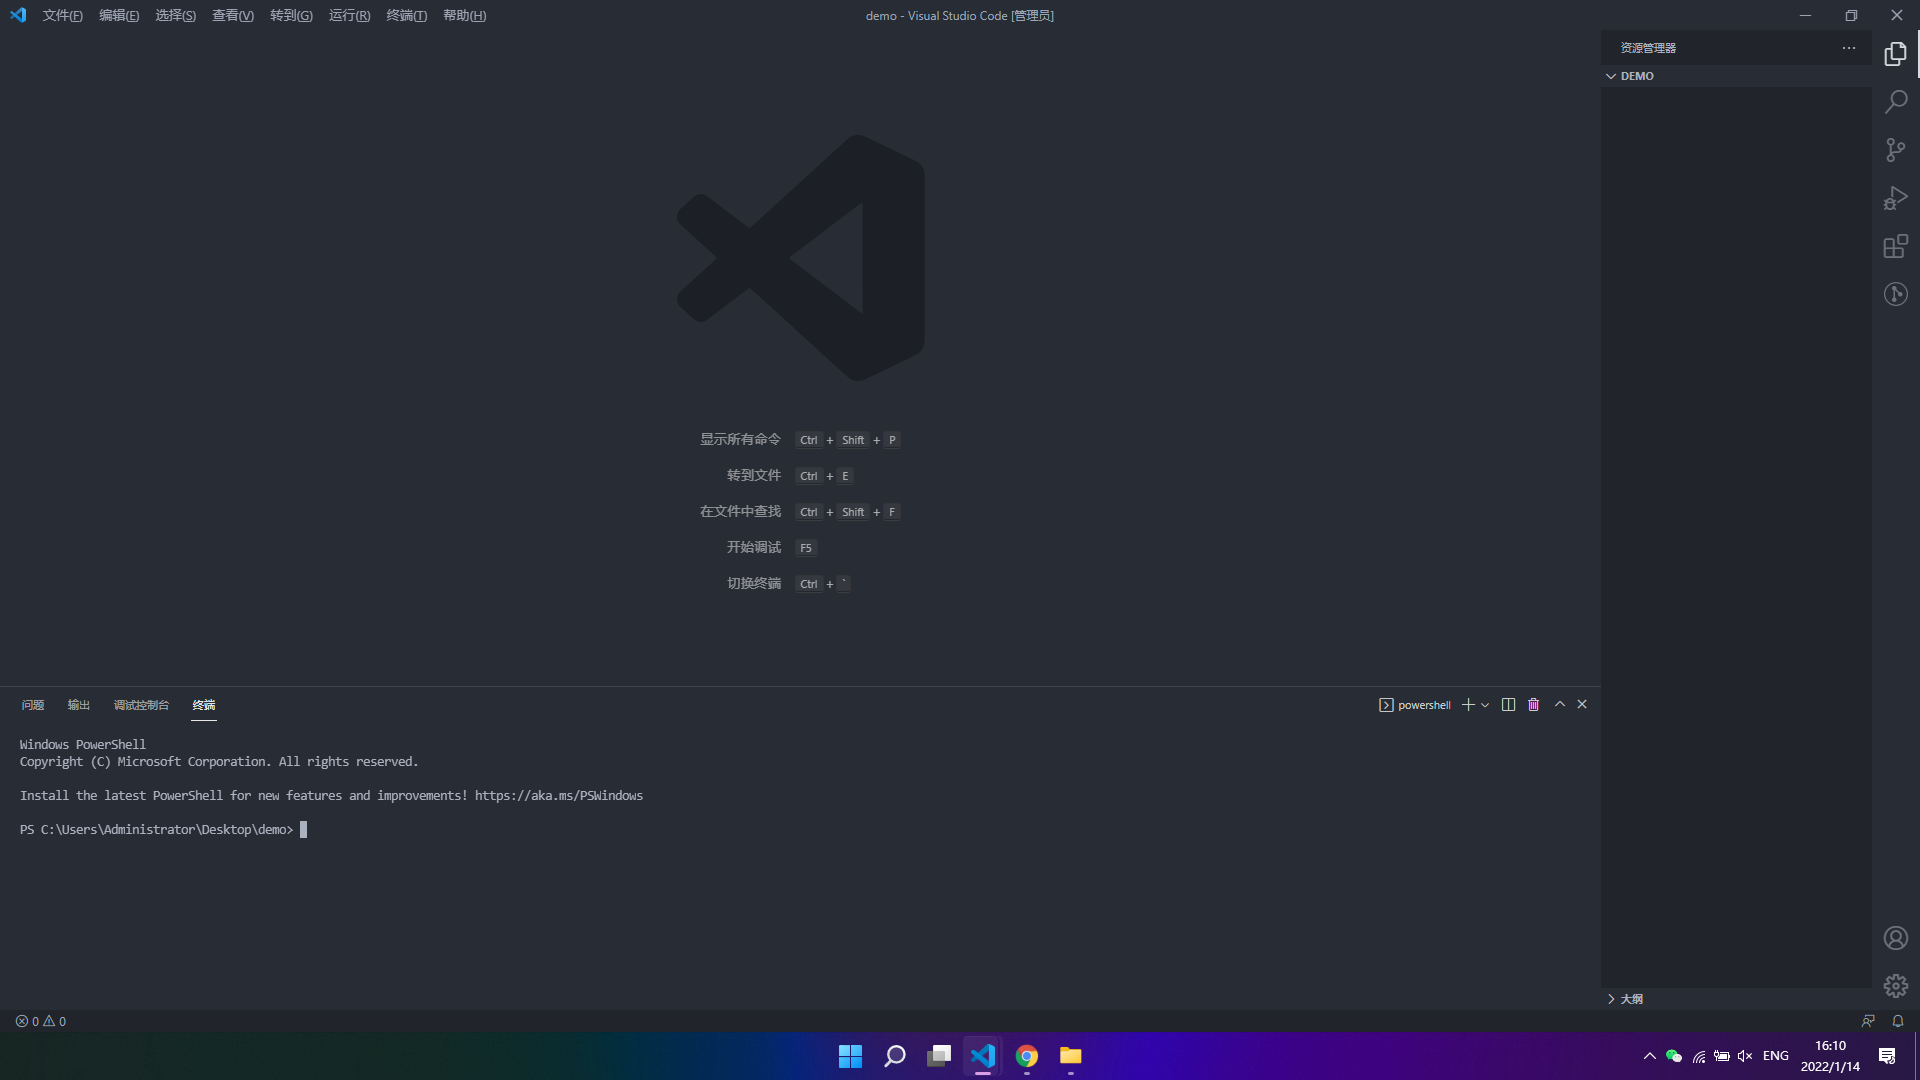Click the VS Code taskbar icon
Image resolution: width=1920 pixels, height=1080 pixels.
[x=983, y=1056]
